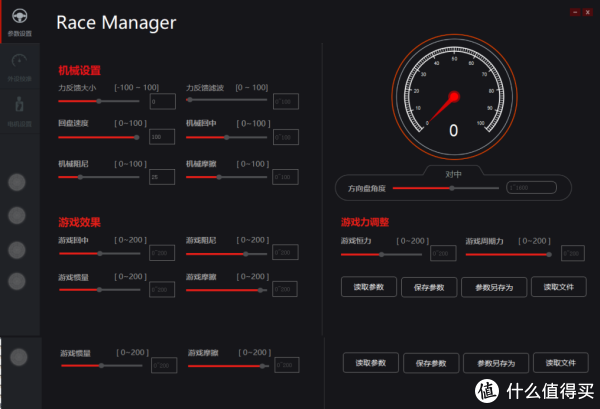
Task: Focus the 游戏回中 value input box
Action: pos(162,253)
